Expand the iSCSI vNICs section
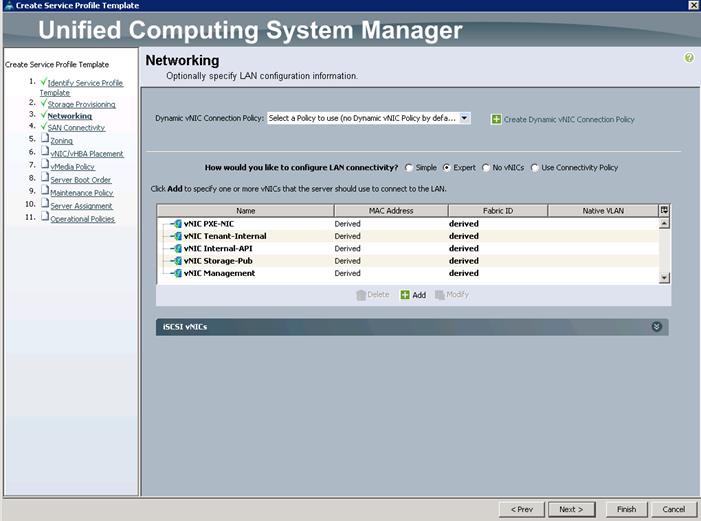Image resolution: width=701 pixels, height=521 pixels. point(656,327)
